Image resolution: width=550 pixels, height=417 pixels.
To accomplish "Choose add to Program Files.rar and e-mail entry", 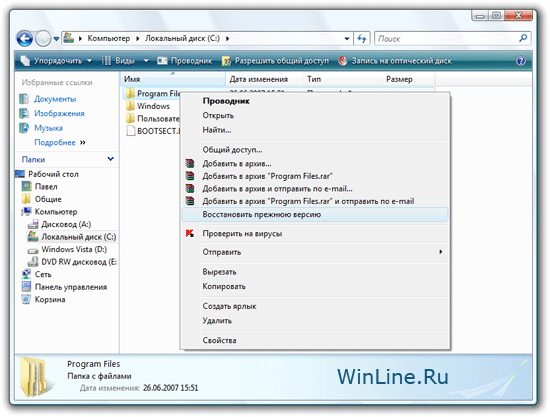I will tap(315, 201).
